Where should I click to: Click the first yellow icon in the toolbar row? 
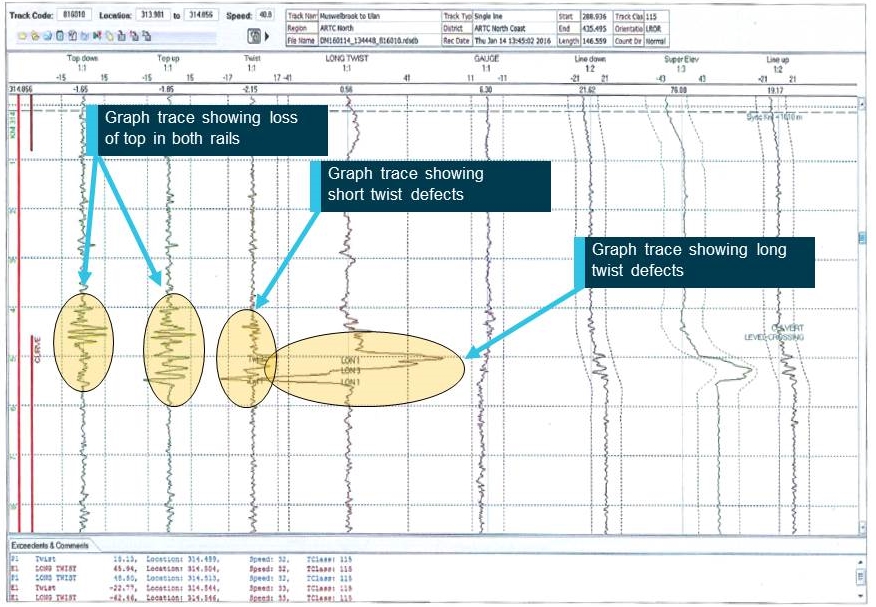(22, 36)
